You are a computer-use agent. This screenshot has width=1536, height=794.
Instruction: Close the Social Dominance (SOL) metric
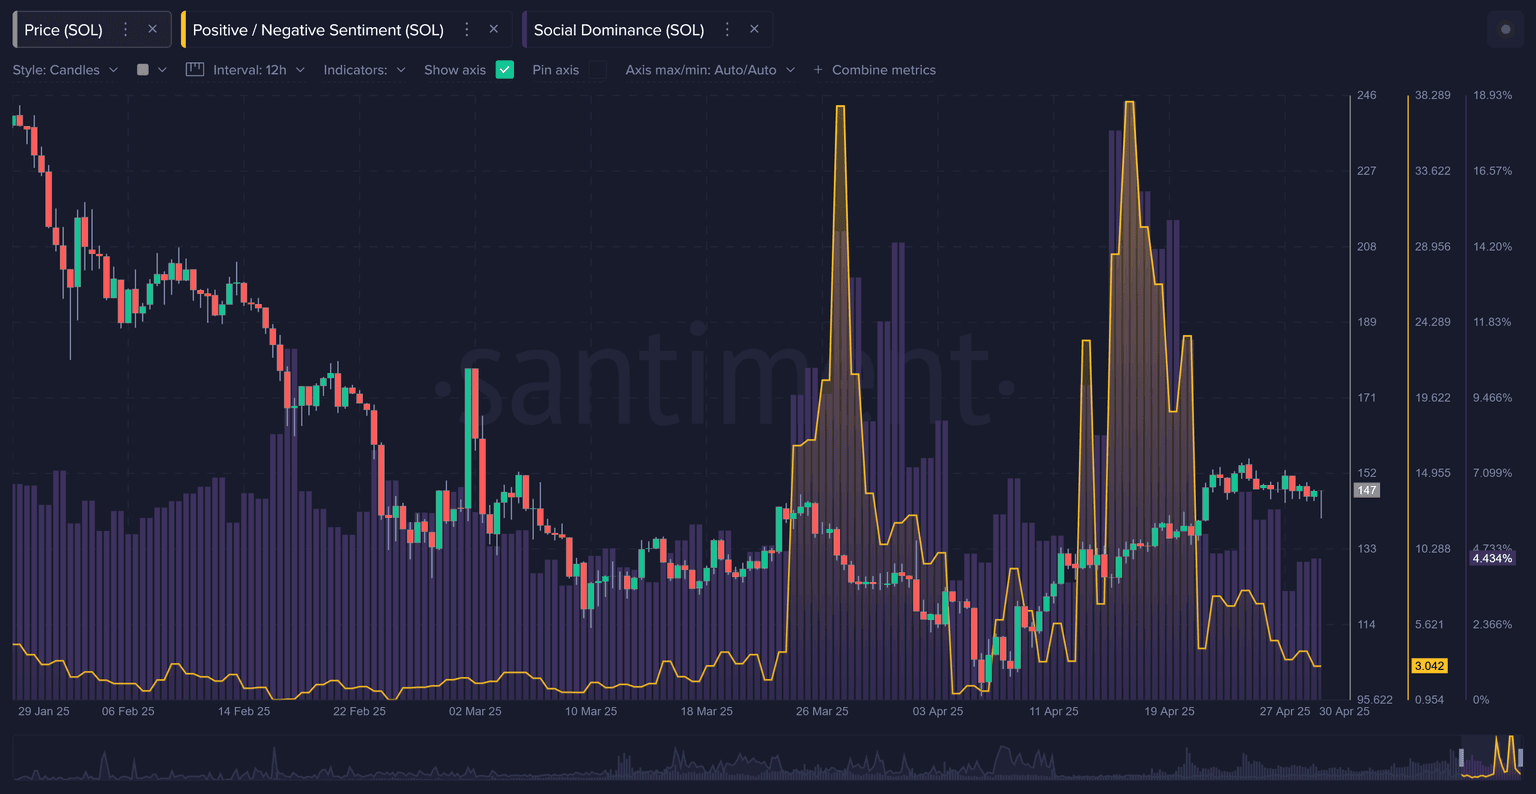(755, 30)
